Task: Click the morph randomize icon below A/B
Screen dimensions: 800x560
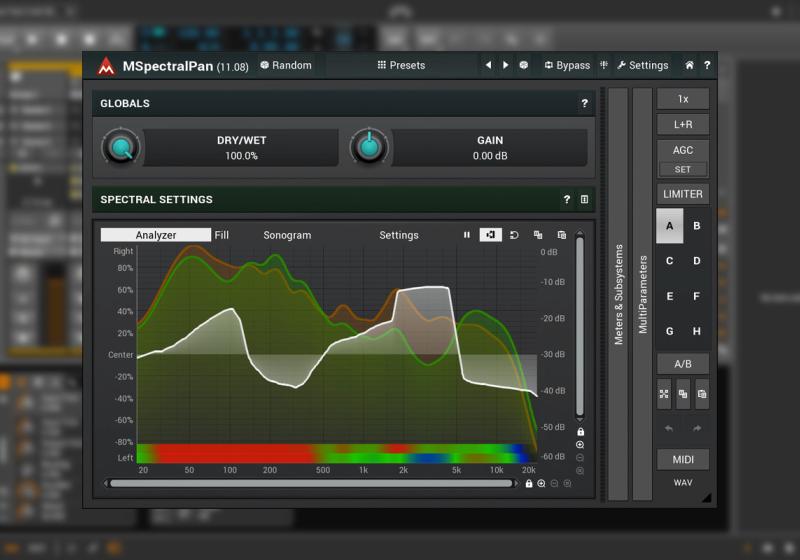Action: coord(664,394)
